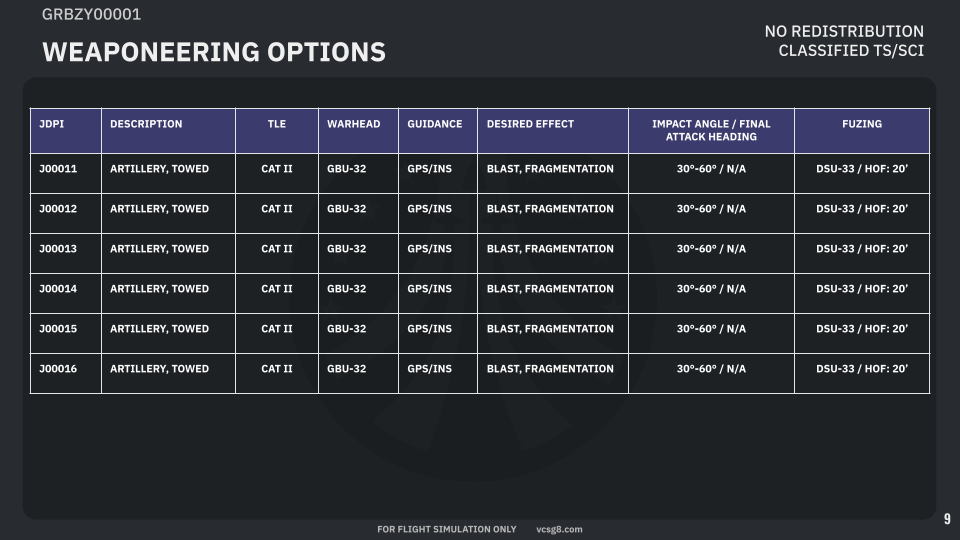Select the GPS/INS guidance cell for J00015
The width and height of the screenshot is (960, 540).
430,329
